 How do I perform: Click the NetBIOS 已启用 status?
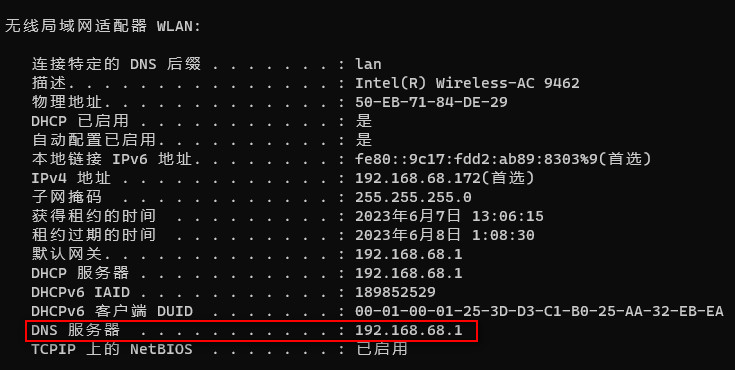[382, 349]
